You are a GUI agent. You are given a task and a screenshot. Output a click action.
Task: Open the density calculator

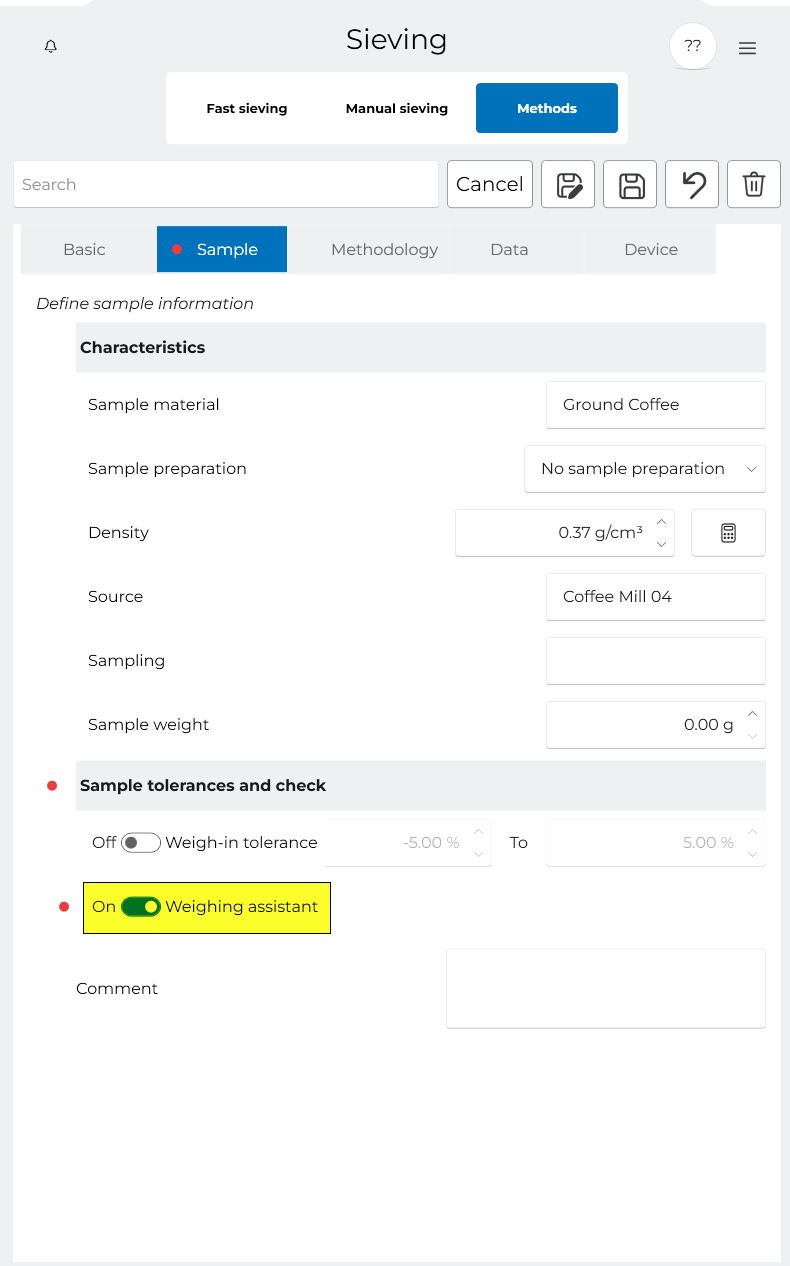[x=728, y=533]
